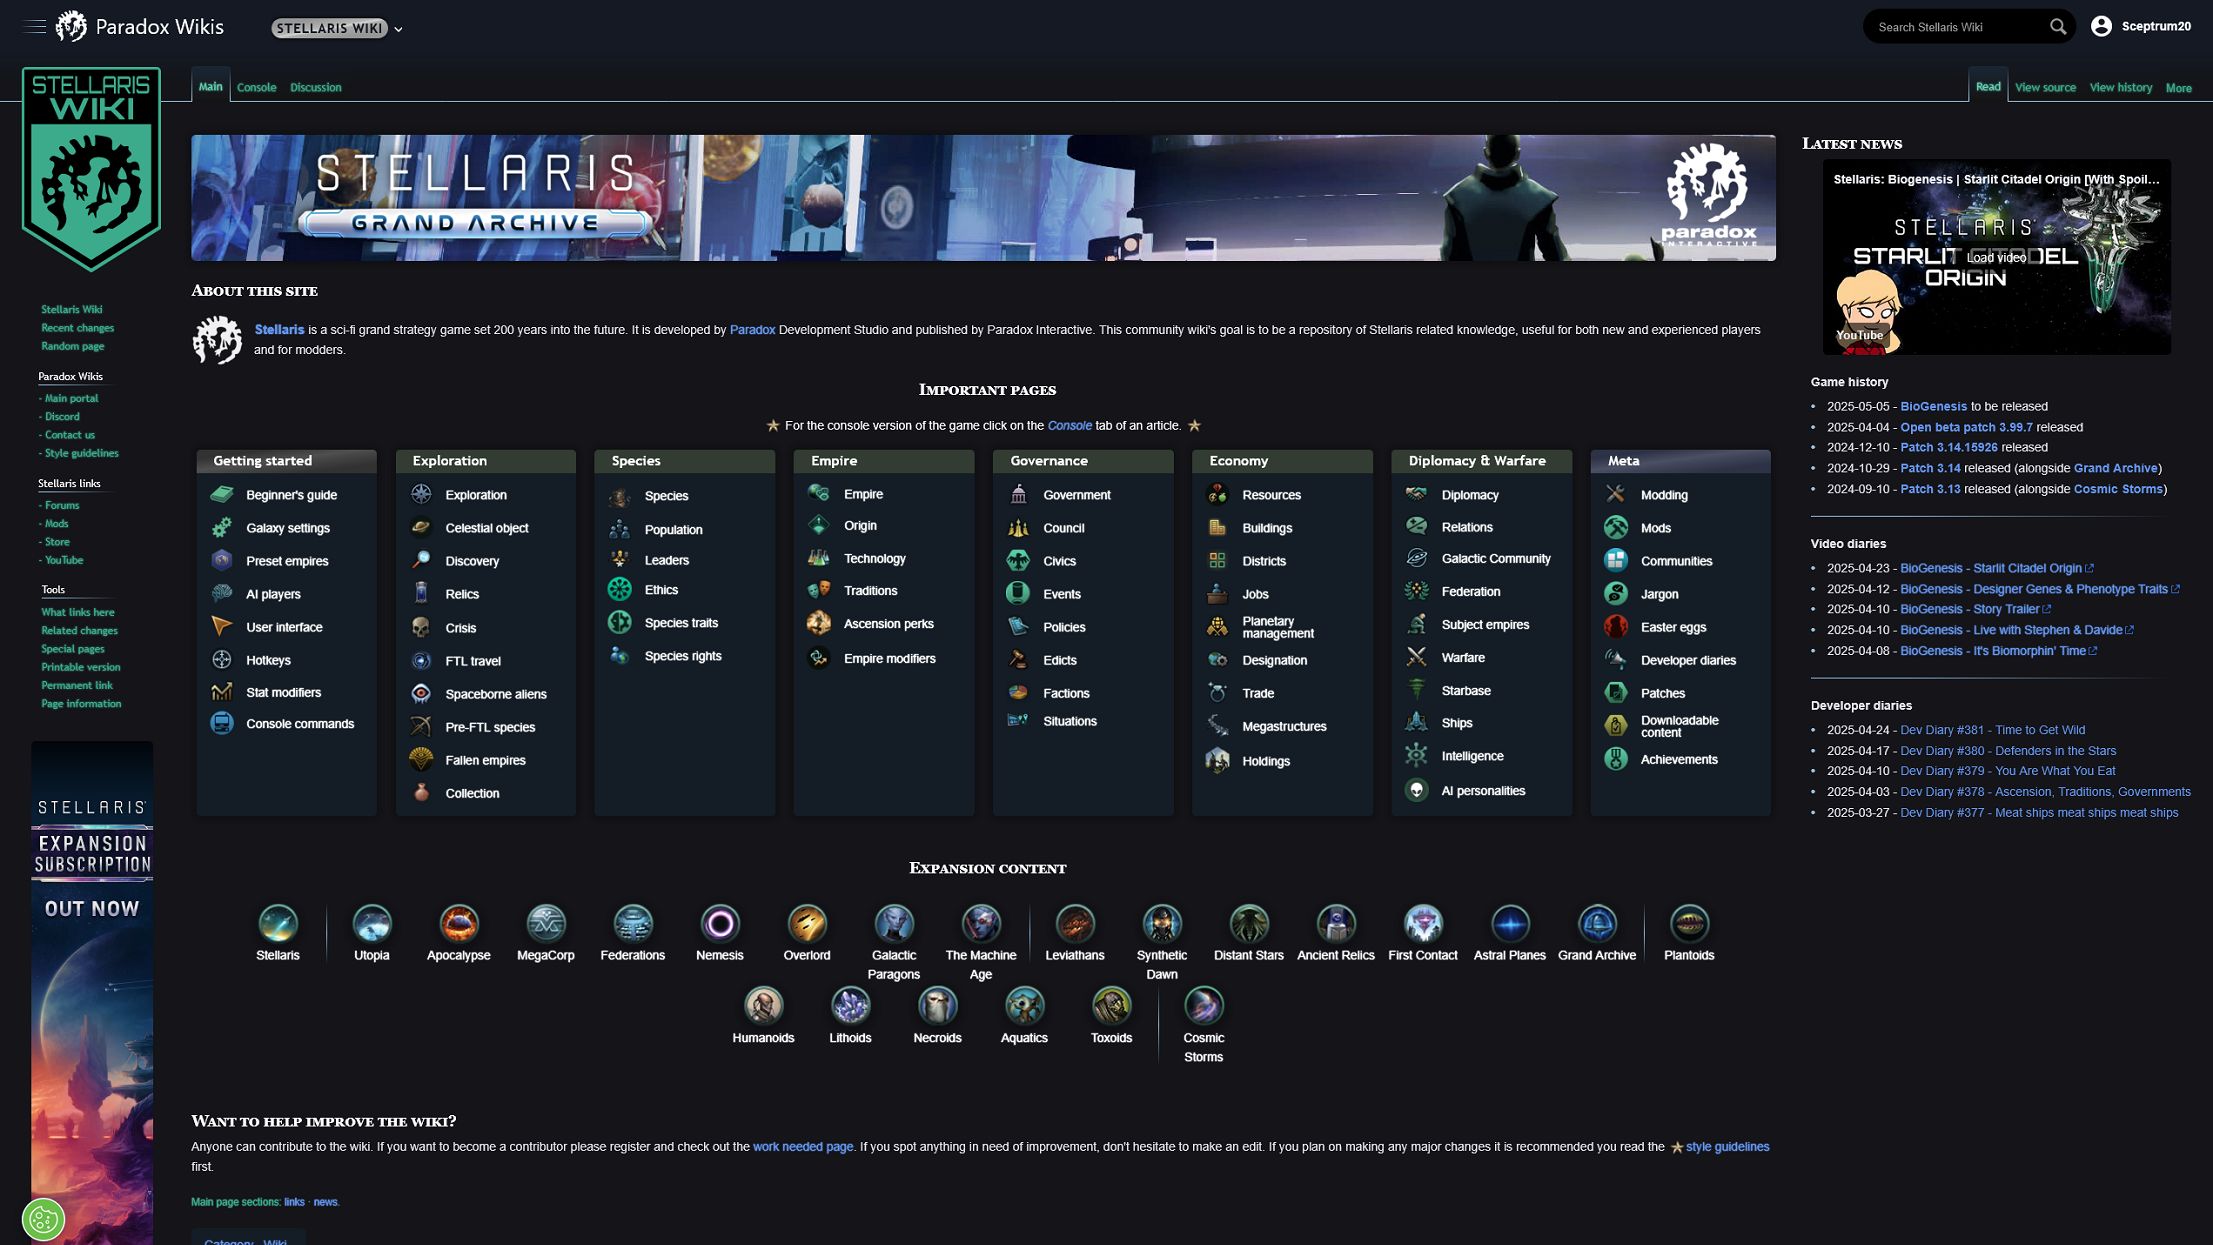Image resolution: width=2213 pixels, height=1245 pixels.
Task: Open the Sceptrum20 user account icon
Action: (2101, 26)
